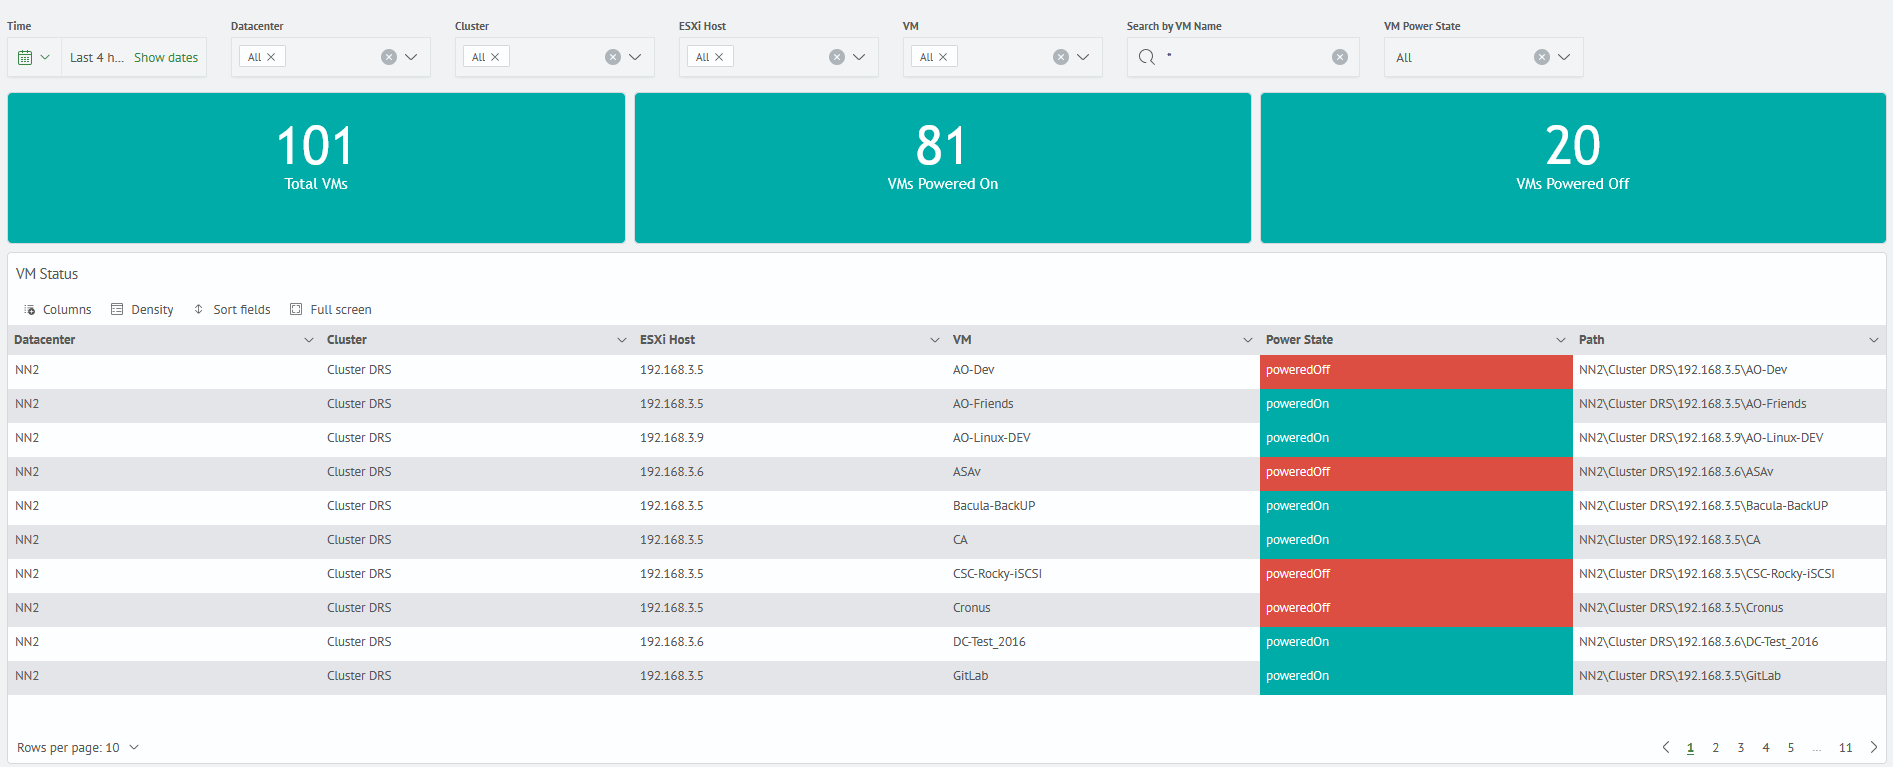
Task: Select the CSC-Rocky-iSCSI VM cell
Action: 1103,574
